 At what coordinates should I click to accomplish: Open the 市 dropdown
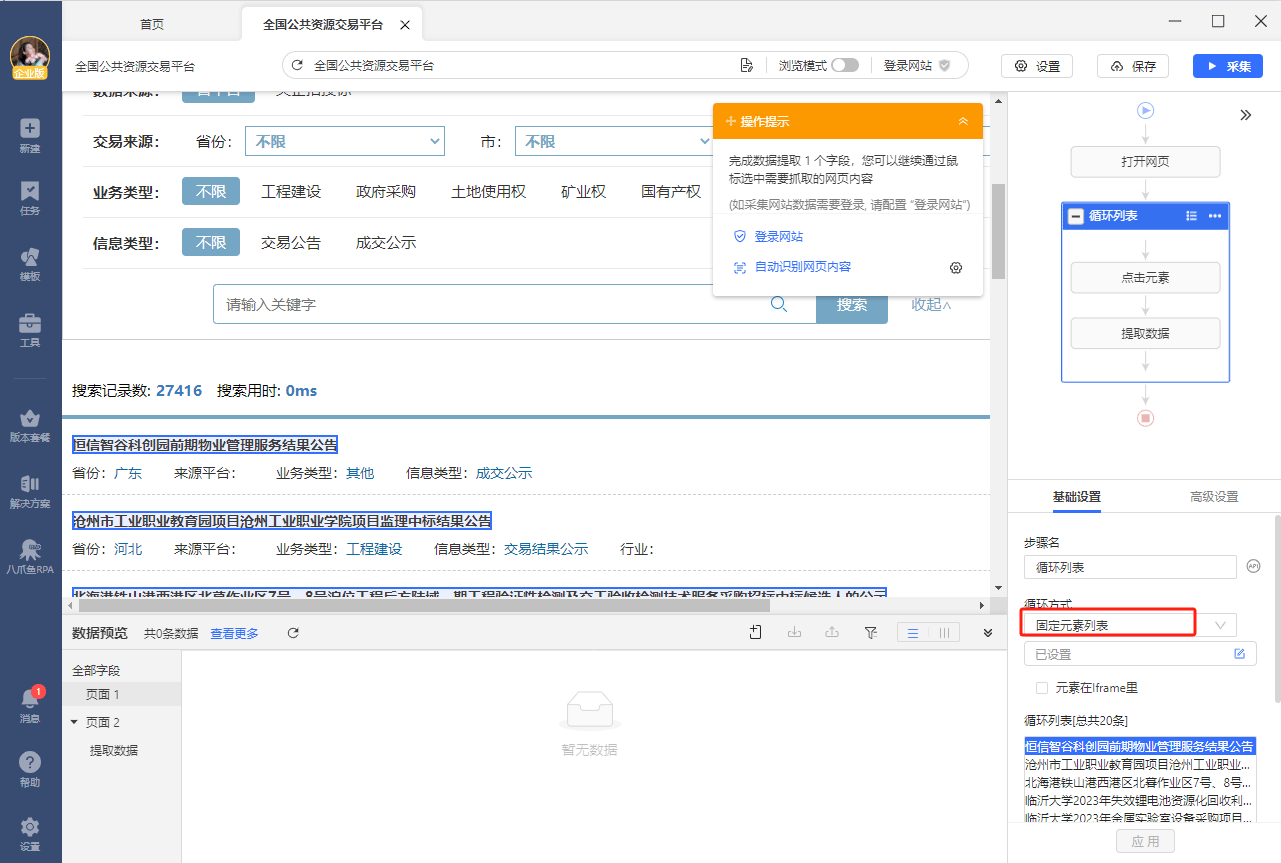[x=615, y=142]
